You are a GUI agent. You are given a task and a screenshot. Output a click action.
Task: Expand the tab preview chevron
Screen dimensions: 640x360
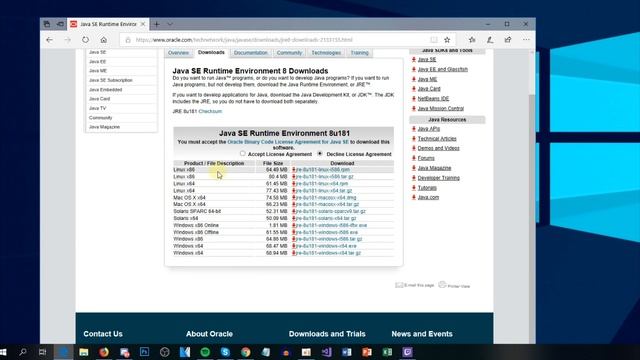click(x=170, y=24)
